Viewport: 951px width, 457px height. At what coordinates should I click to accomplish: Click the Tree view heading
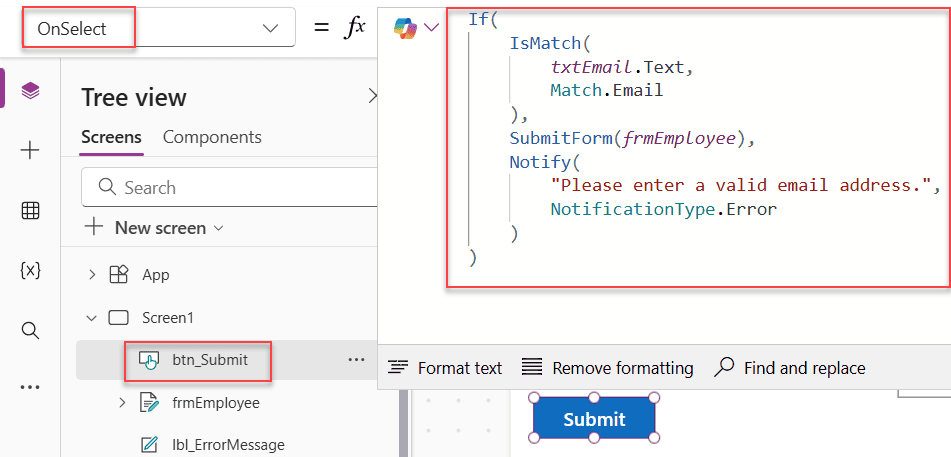(x=134, y=98)
